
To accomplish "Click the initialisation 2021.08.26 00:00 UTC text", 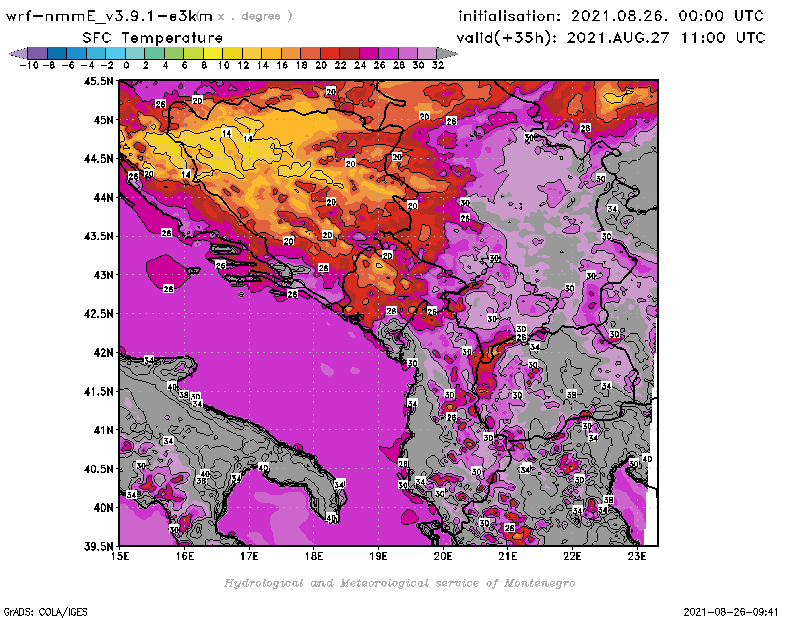I will point(611,16).
